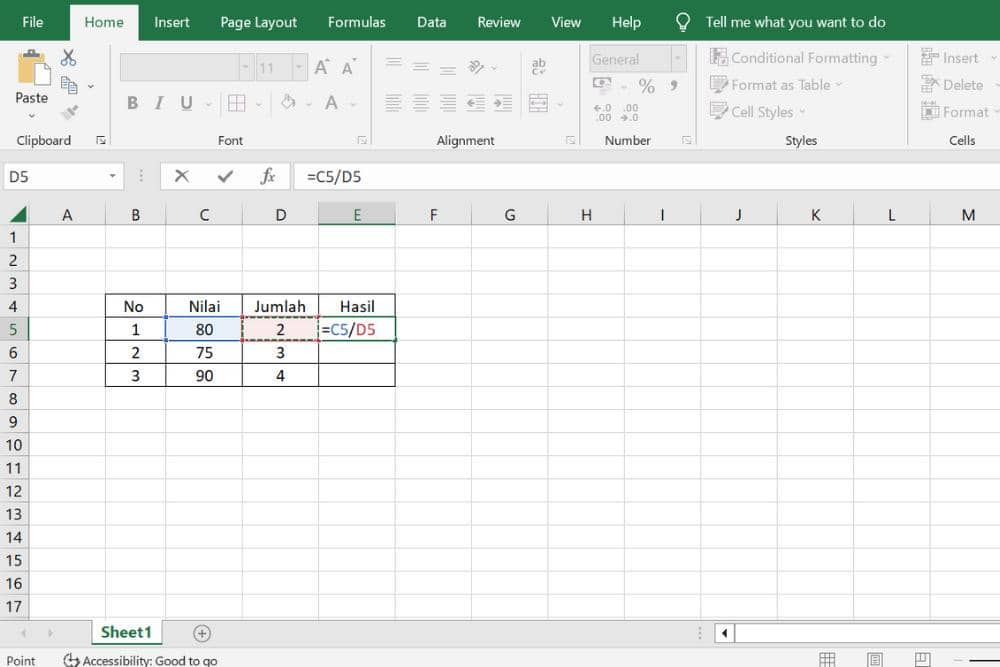
Task: Click the Cut scissors icon
Action: (68, 58)
